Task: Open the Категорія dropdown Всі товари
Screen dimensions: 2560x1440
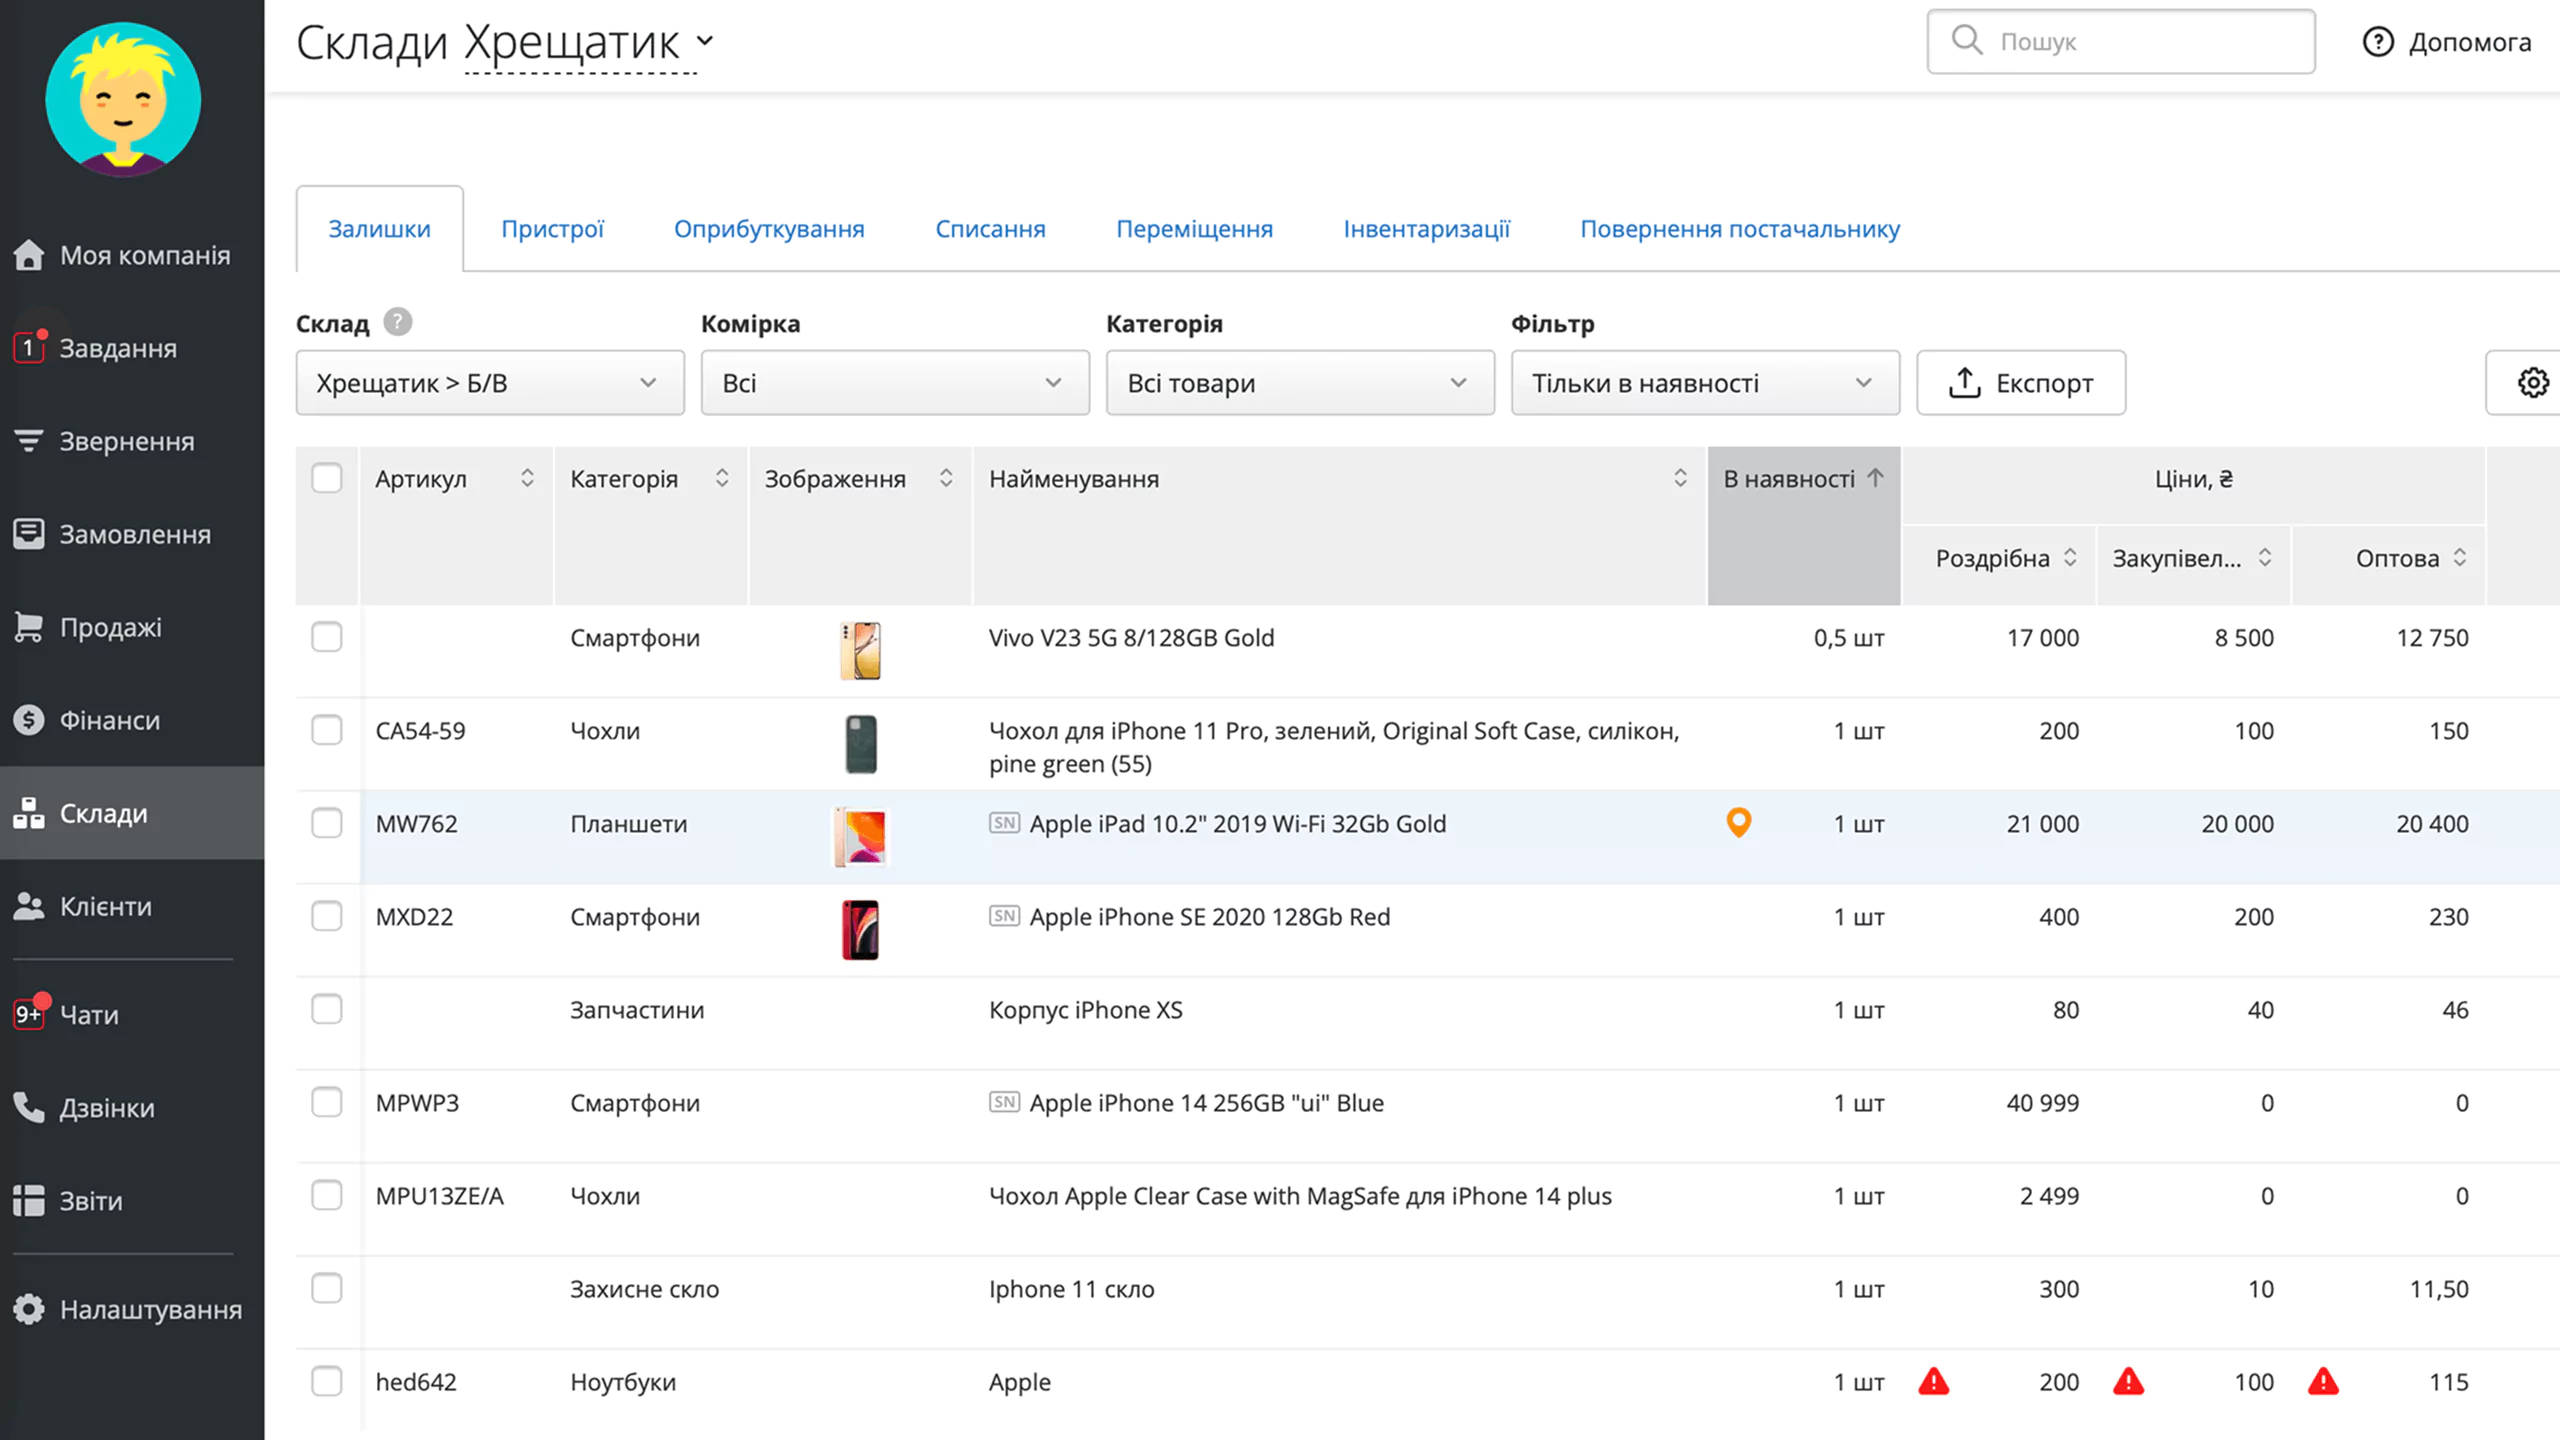Action: 1300,383
